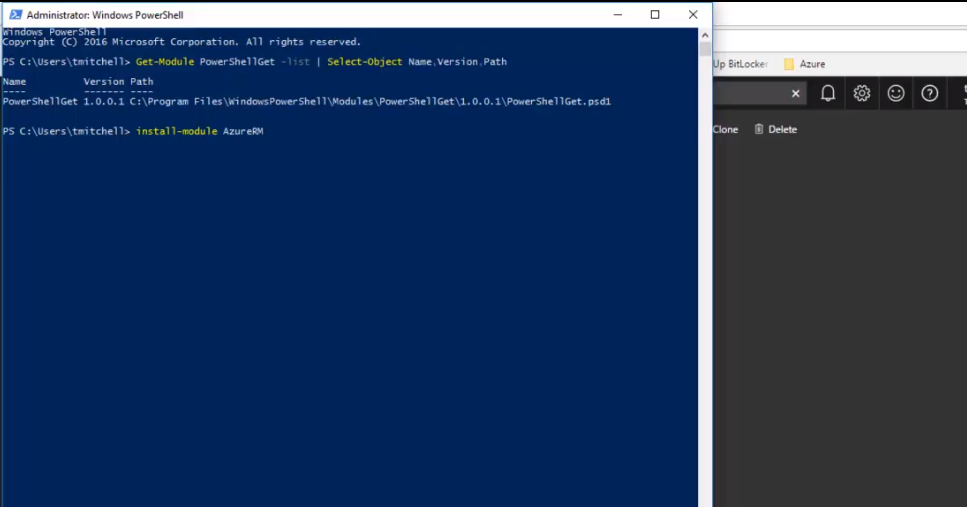
Task: Click the Delete button in Azure portal
Action: [x=776, y=130]
